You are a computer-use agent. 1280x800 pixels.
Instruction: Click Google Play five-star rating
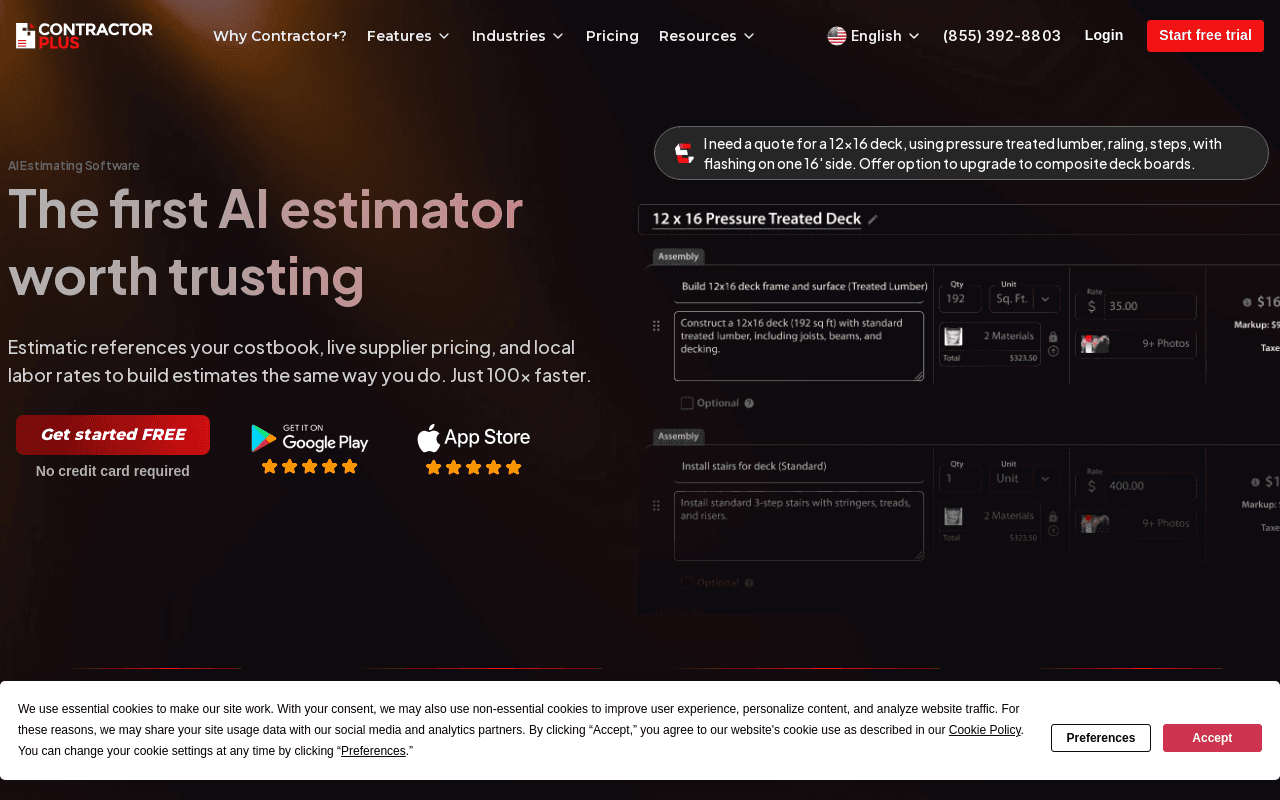(310, 467)
